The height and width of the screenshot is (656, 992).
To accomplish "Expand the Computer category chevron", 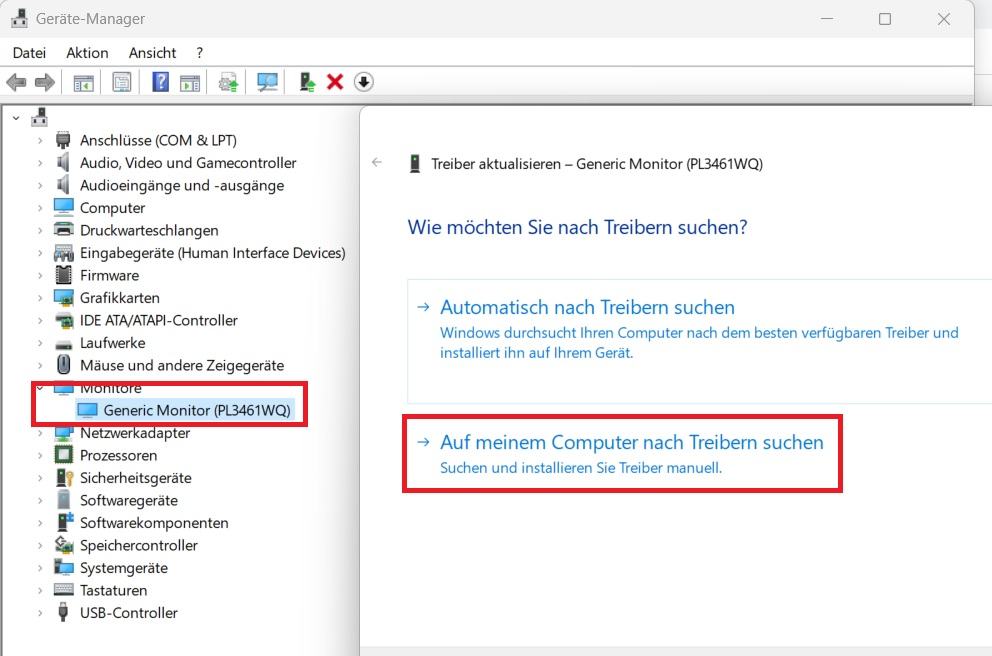I will coord(40,208).
